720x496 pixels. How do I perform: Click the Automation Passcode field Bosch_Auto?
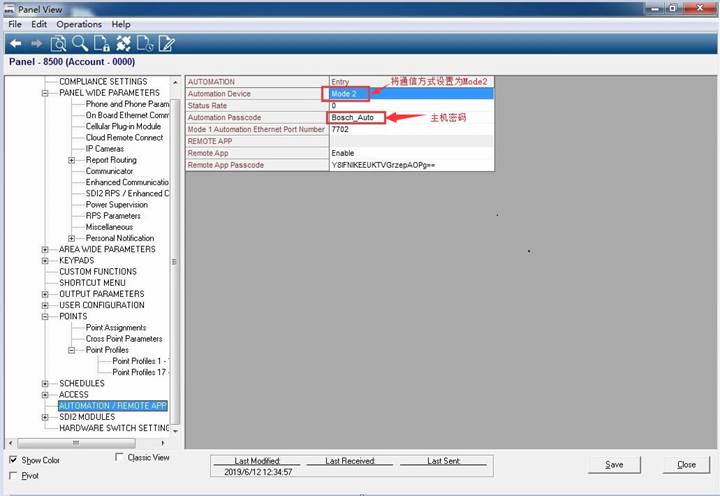coord(356,117)
